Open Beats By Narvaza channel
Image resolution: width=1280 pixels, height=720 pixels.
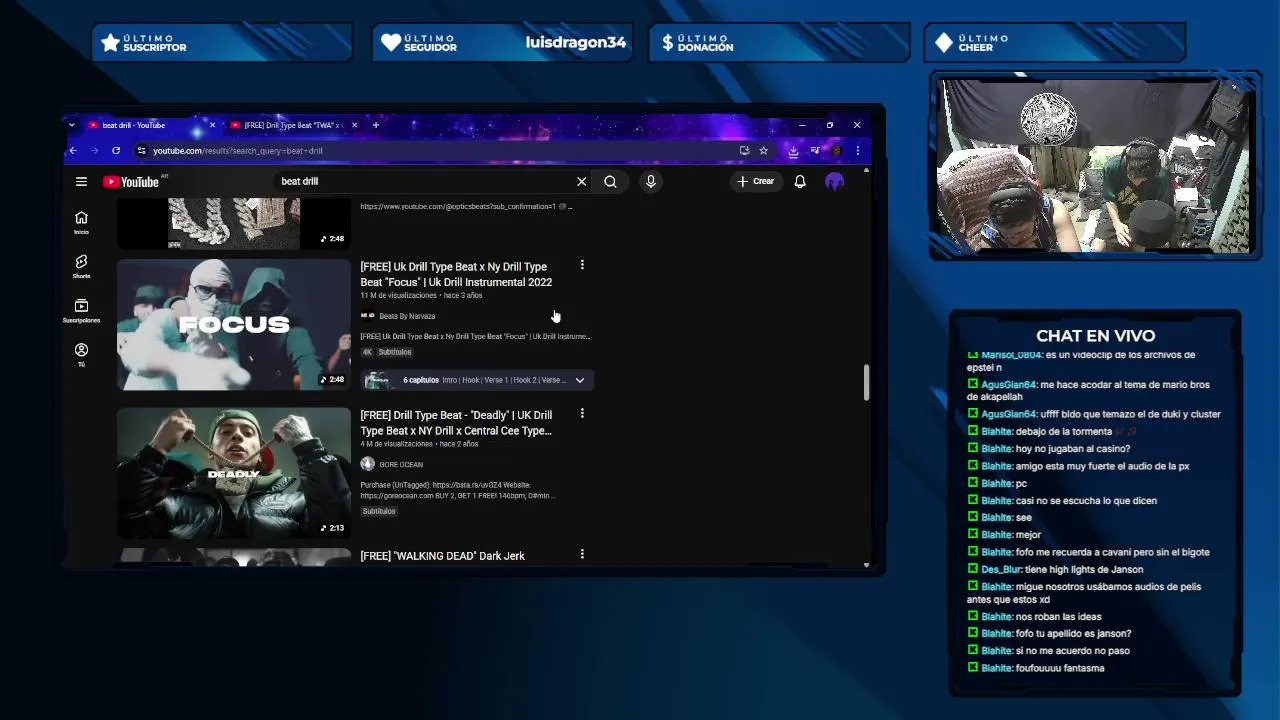click(407, 316)
